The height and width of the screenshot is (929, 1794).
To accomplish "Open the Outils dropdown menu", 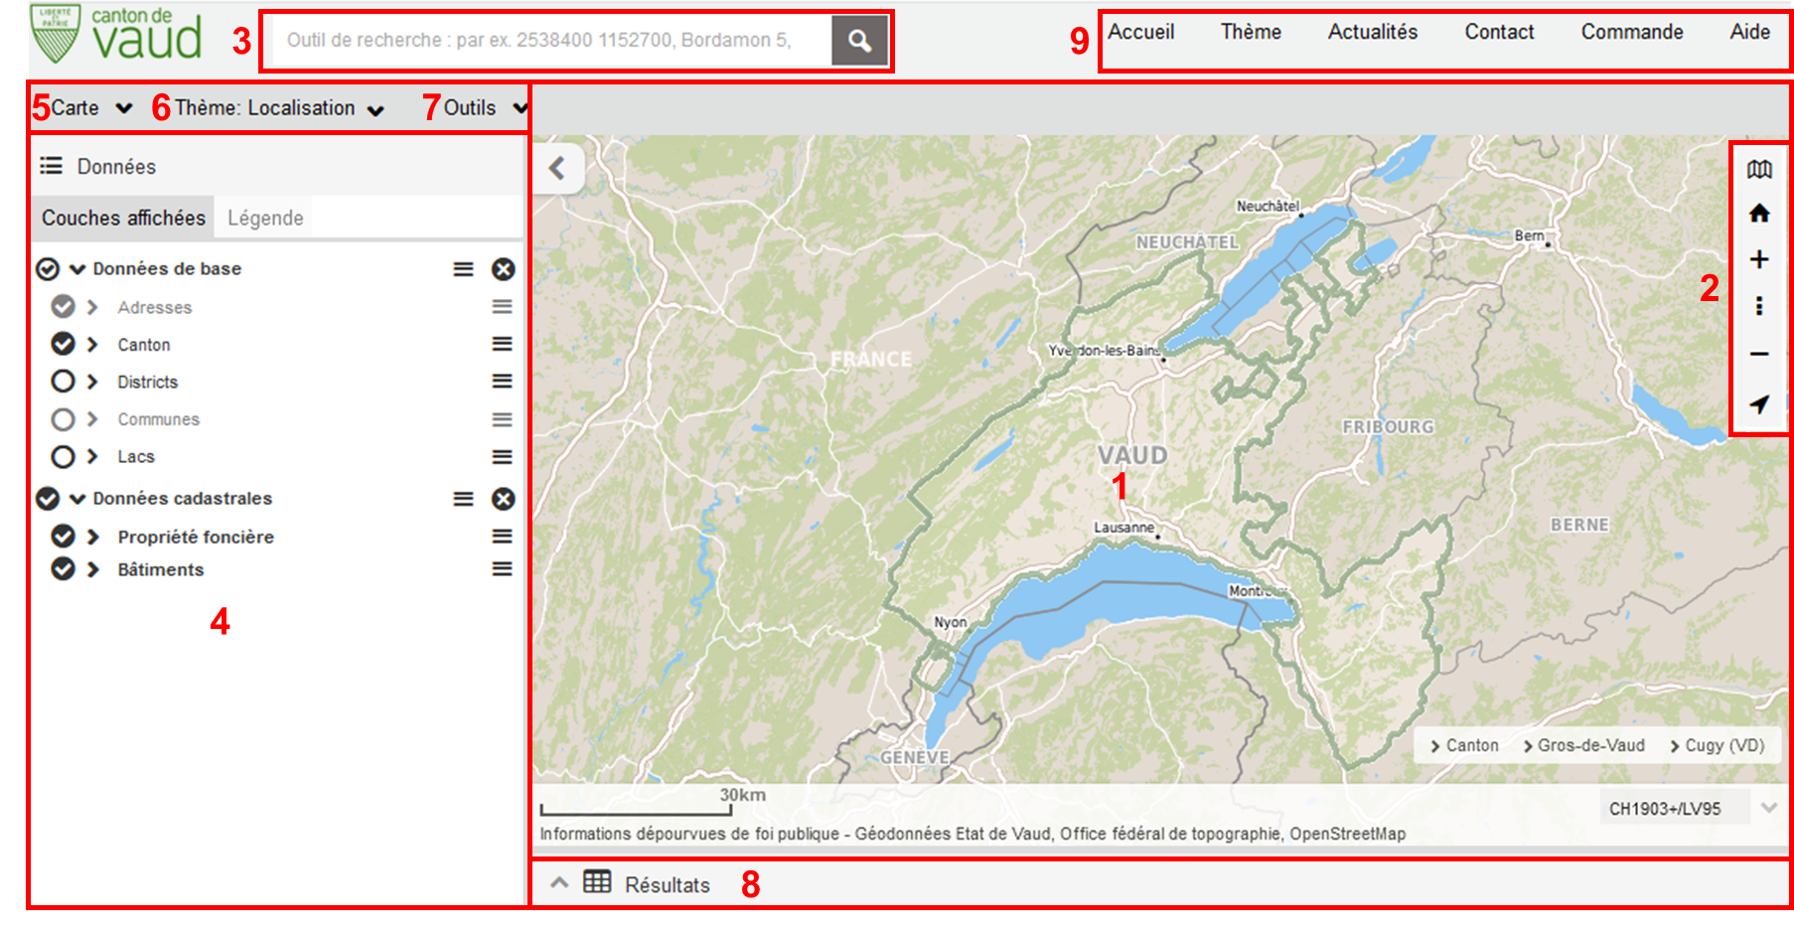I will coord(485,107).
